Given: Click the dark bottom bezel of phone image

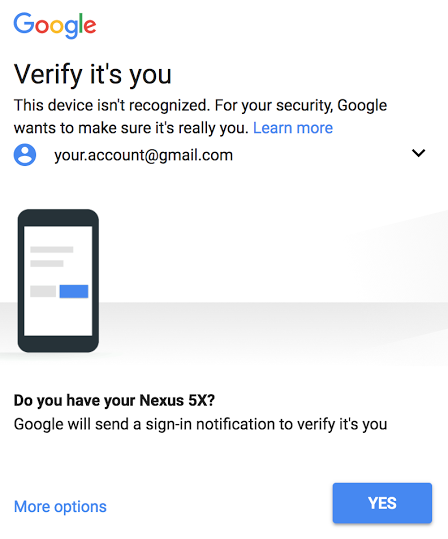Looking at the screenshot, I should click(x=58, y=344).
